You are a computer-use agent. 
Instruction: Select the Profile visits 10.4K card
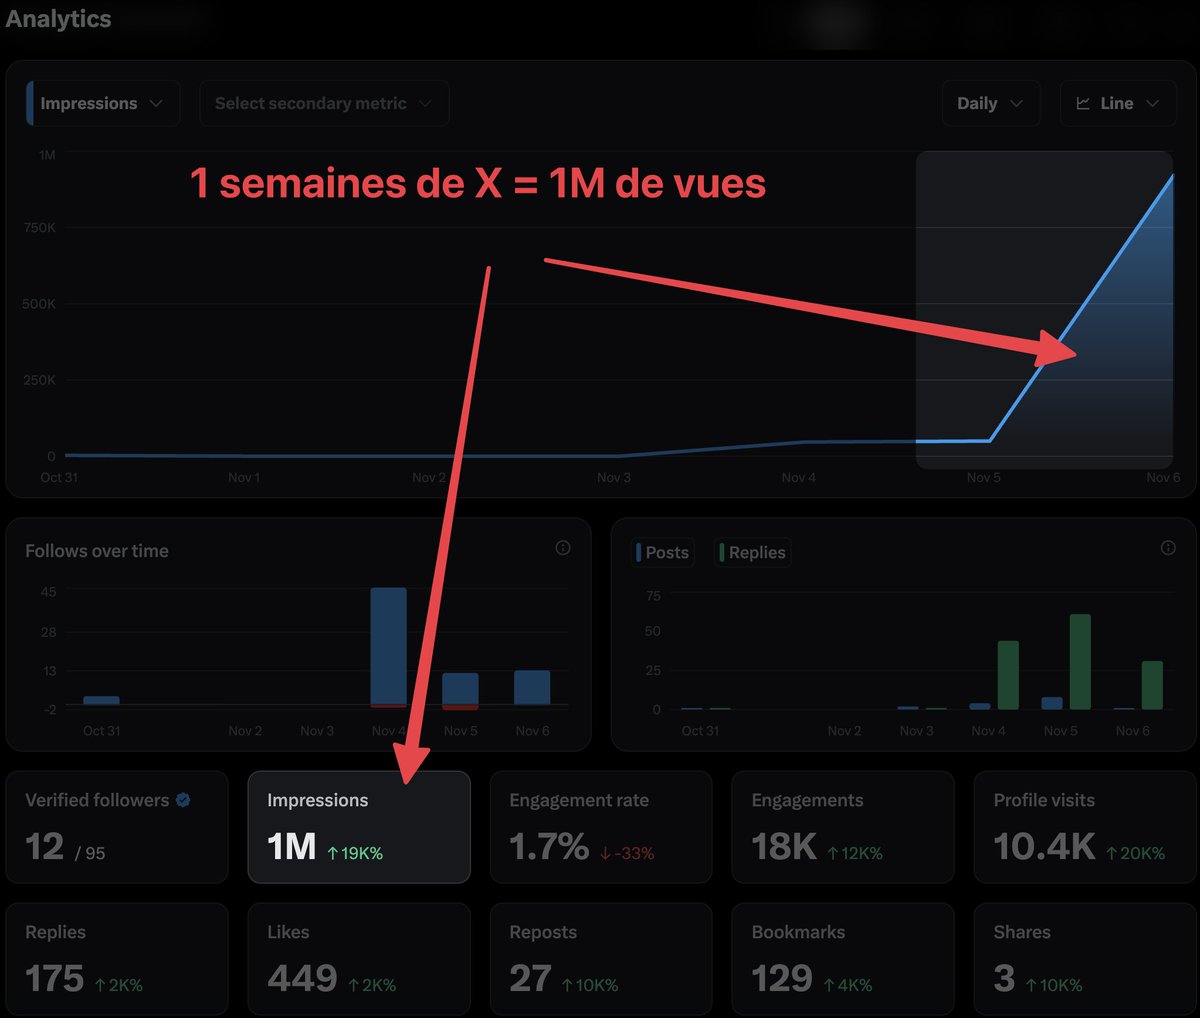[x=1085, y=827]
